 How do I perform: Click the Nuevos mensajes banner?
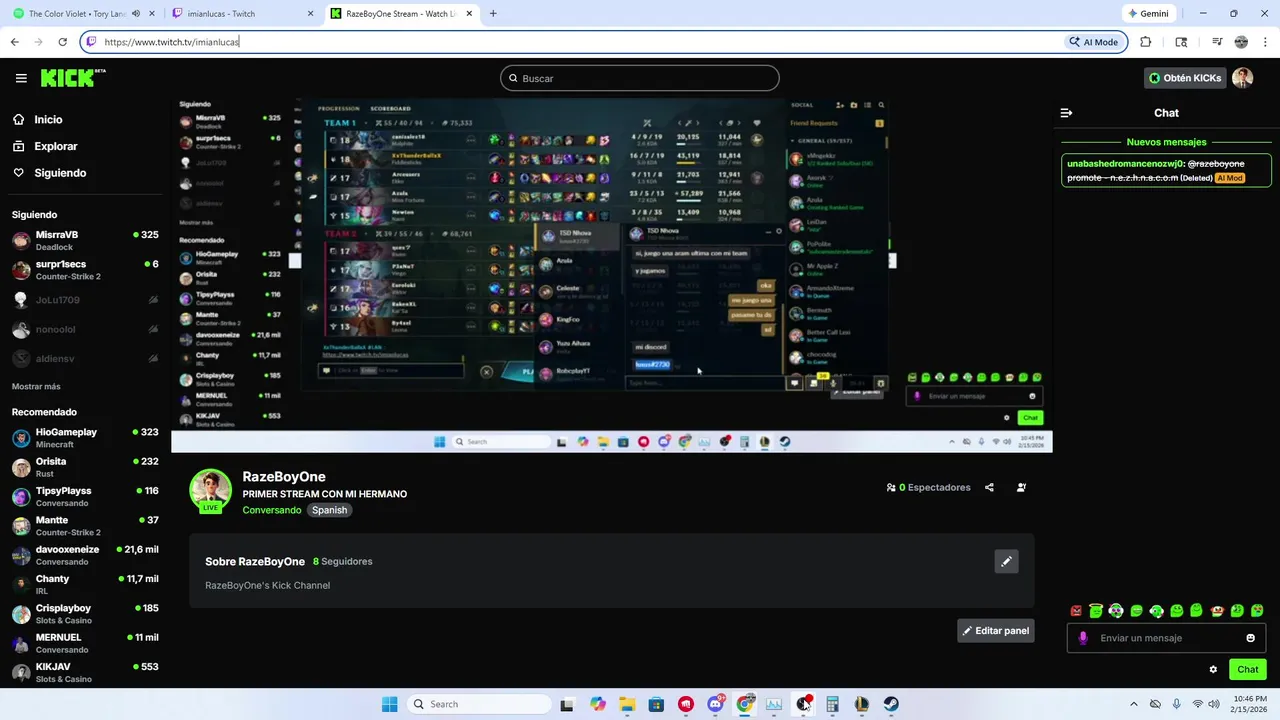[1166, 142]
